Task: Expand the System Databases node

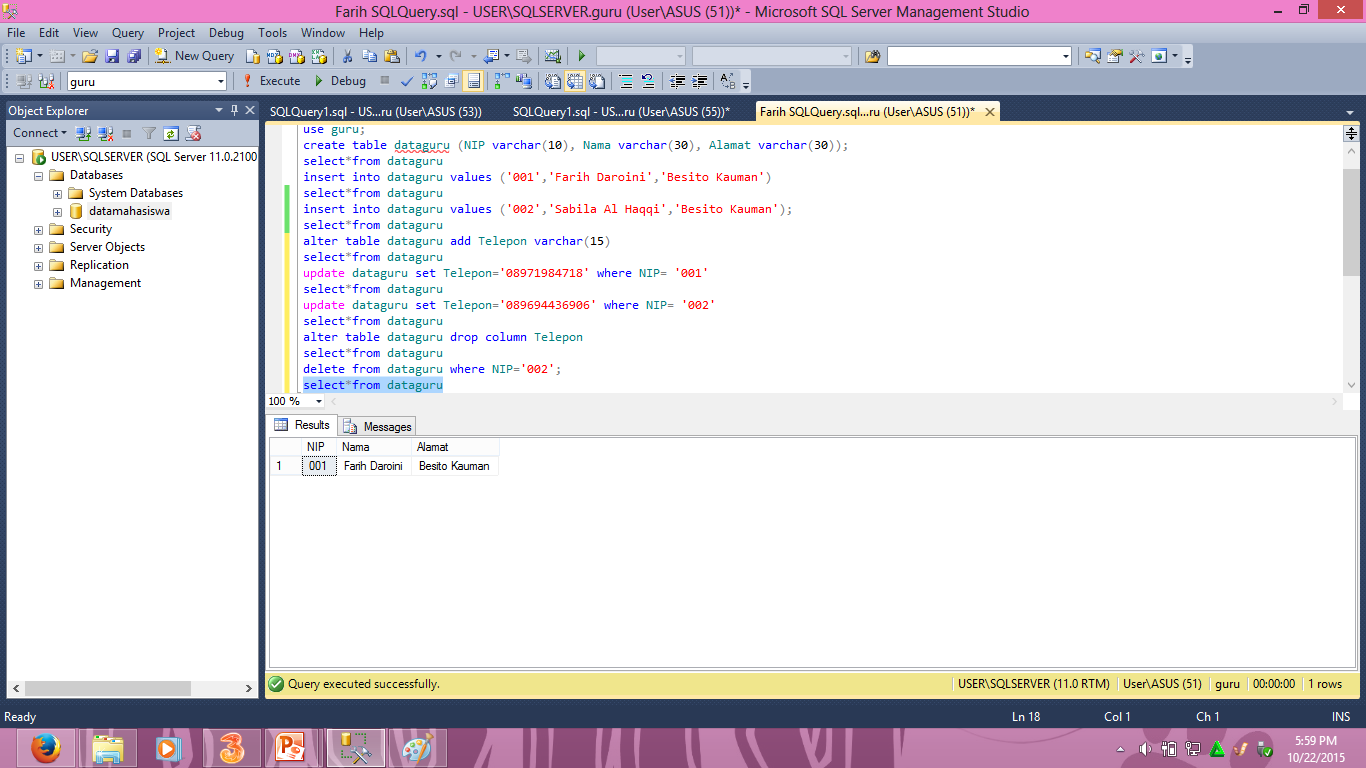Action: (58, 193)
